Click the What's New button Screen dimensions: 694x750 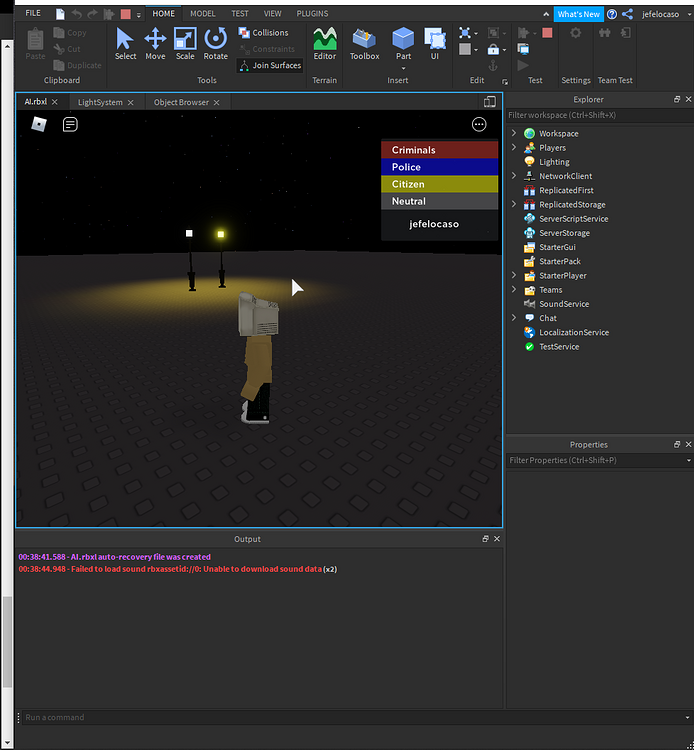coord(579,14)
